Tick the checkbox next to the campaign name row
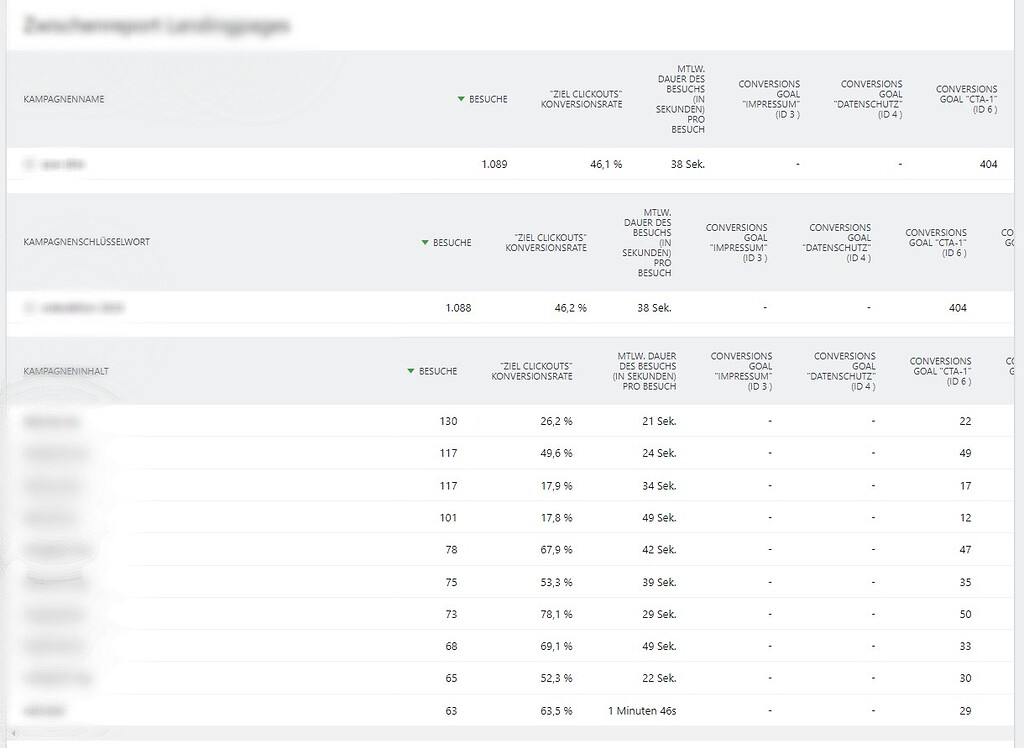This screenshot has width=1024, height=748. click(30, 163)
